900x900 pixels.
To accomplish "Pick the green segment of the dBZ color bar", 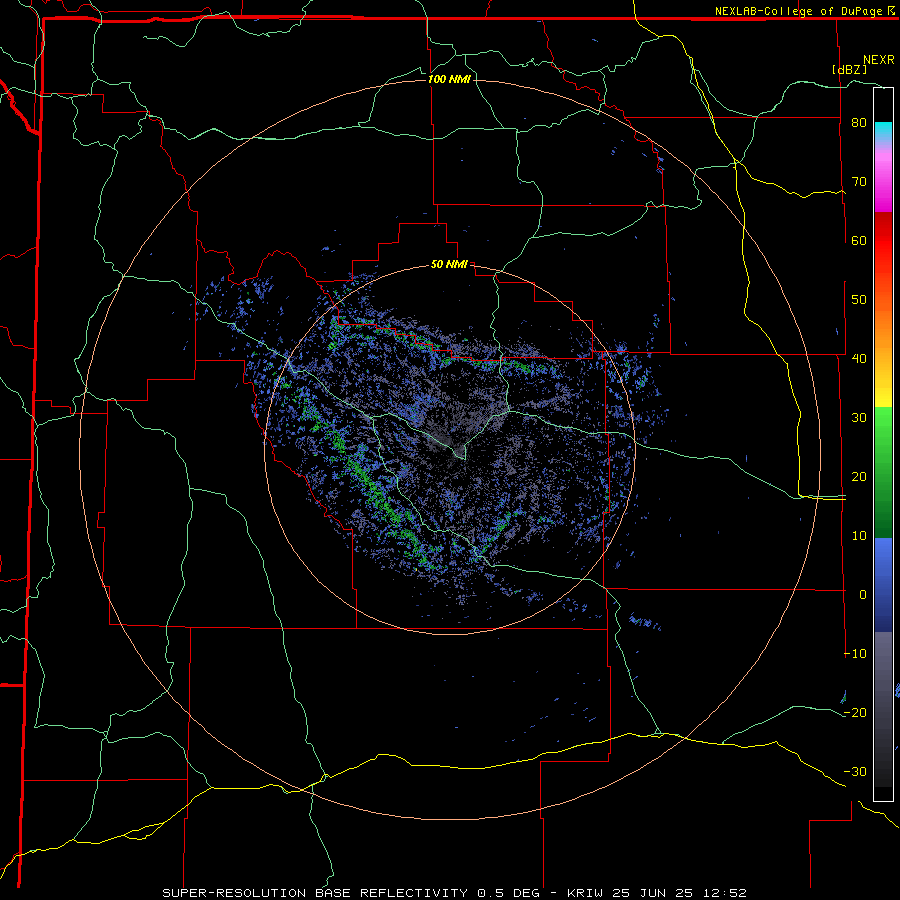I will point(883,472).
